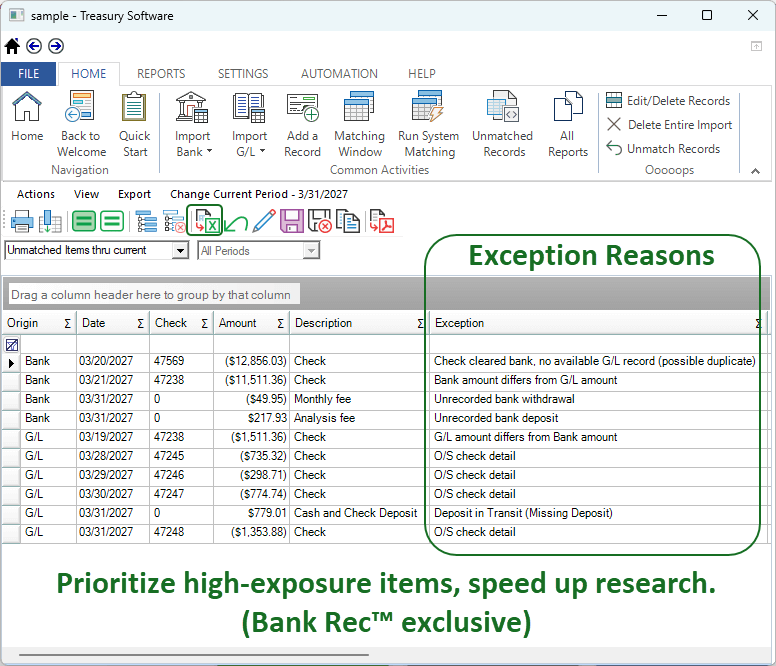Open the Unmatched Items thru current dropdown
Image resolution: width=776 pixels, height=666 pixels.
click(x=180, y=251)
